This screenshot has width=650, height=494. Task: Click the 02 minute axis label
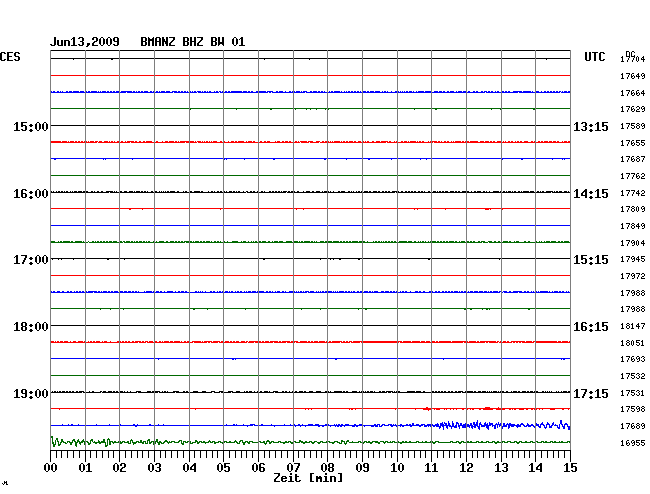coord(119,468)
